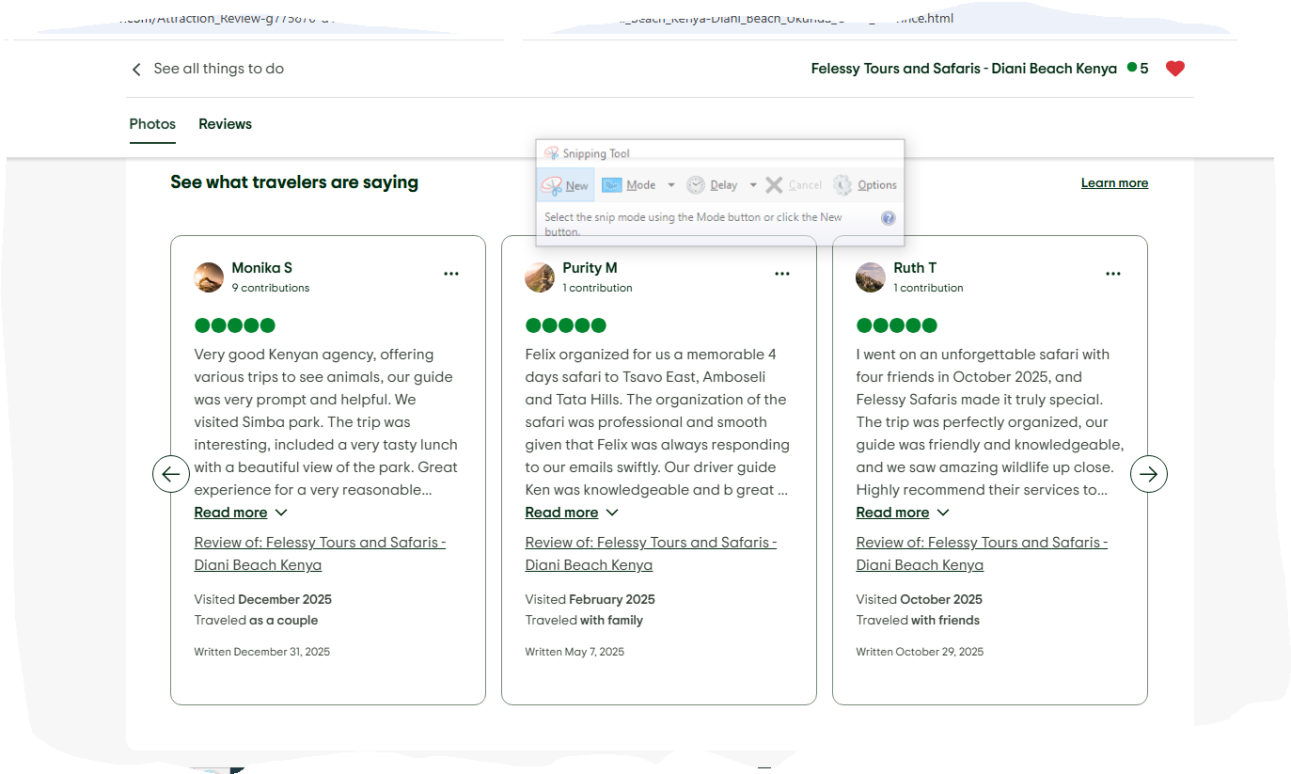Click the next reviews arrow button

tap(1148, 474)
